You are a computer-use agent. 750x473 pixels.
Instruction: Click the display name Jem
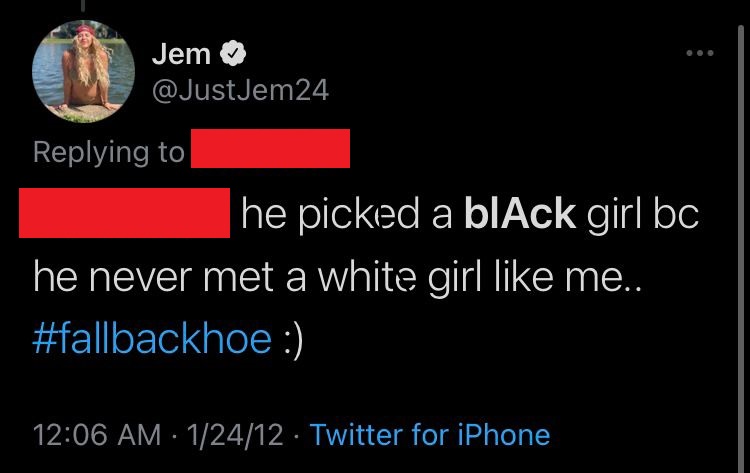coord(181,54)
